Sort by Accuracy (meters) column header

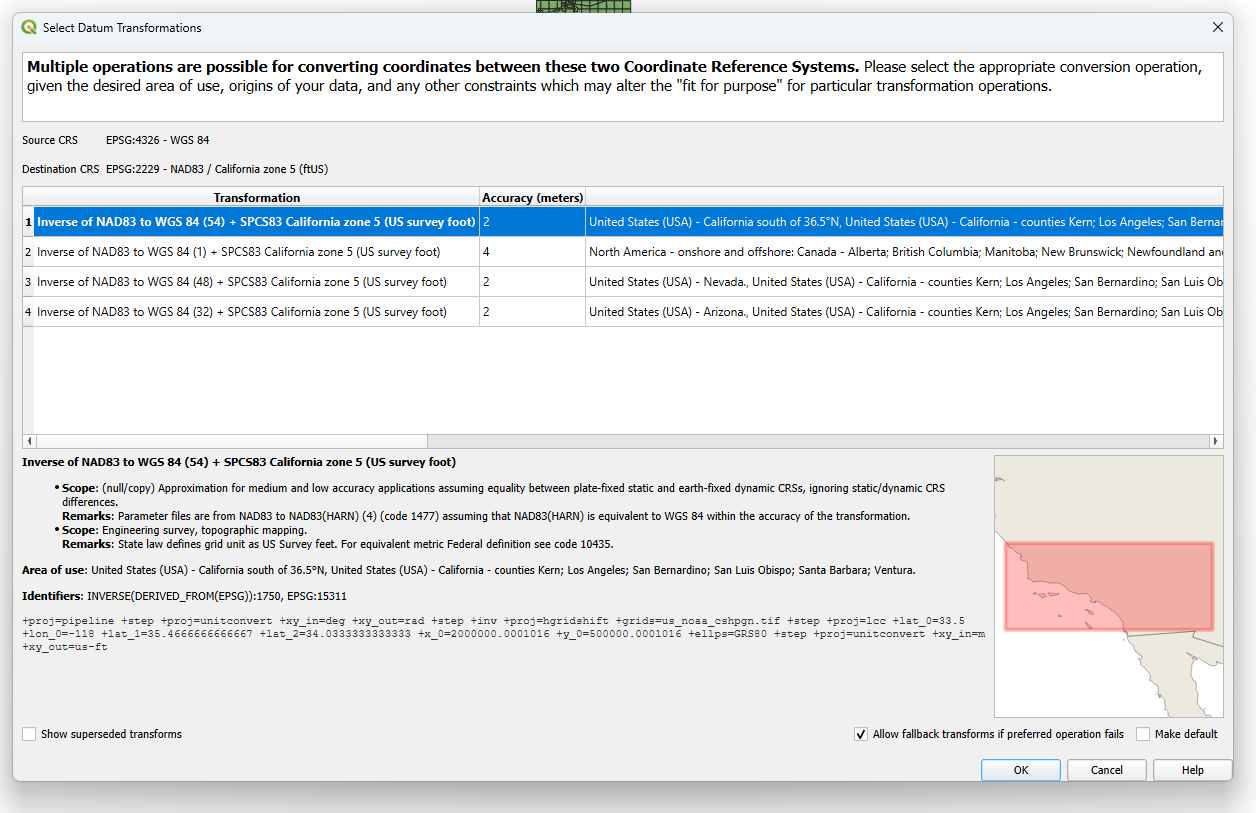click(x=532, y=198)
